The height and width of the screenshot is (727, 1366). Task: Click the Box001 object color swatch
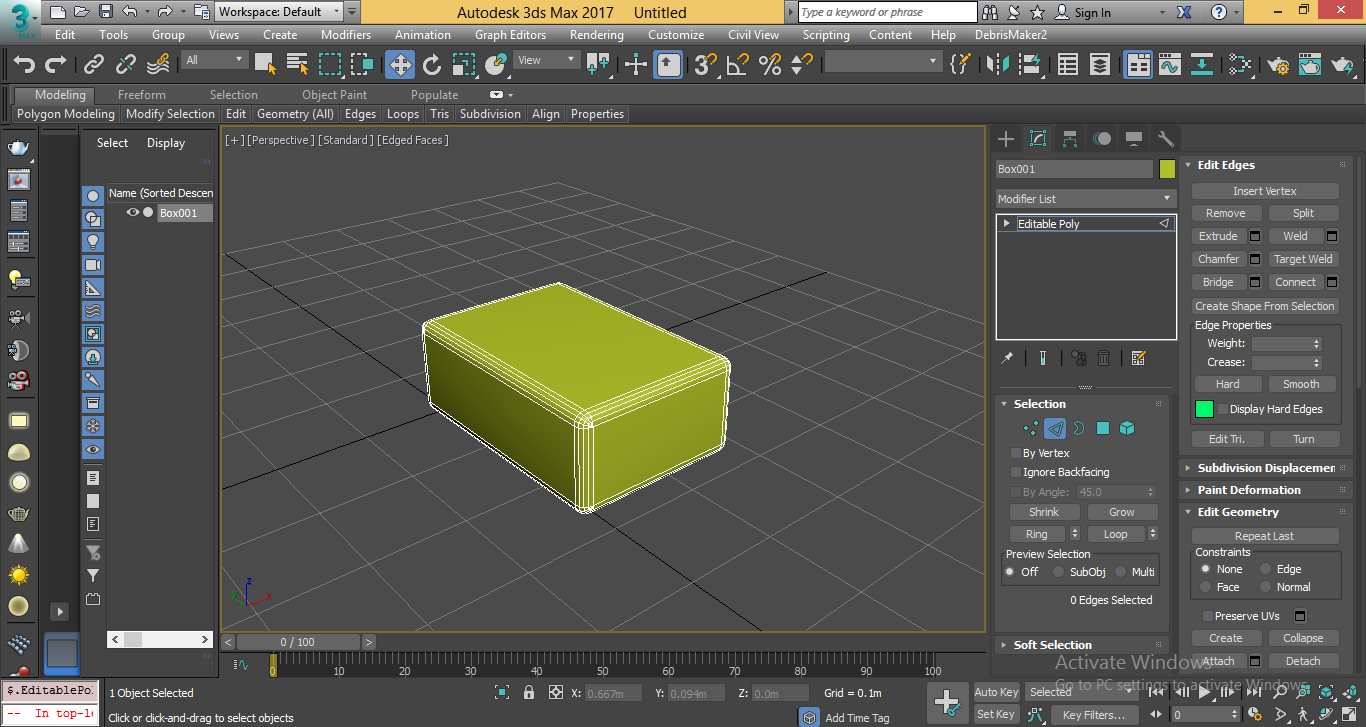[x=1167, y=169]
